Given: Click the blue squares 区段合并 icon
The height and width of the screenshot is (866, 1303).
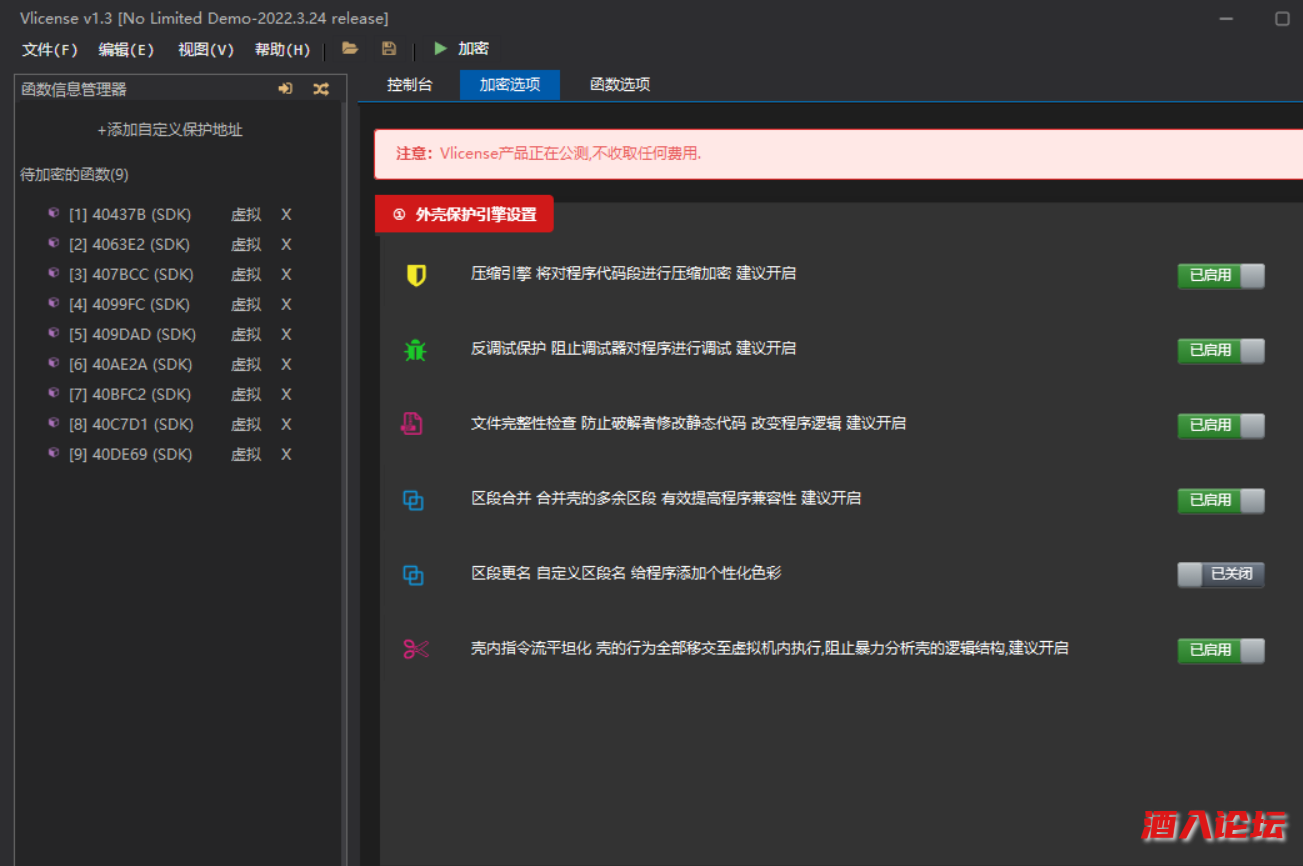Looking at the screenshot, I should pyautogui.click(x=413, y=500).
